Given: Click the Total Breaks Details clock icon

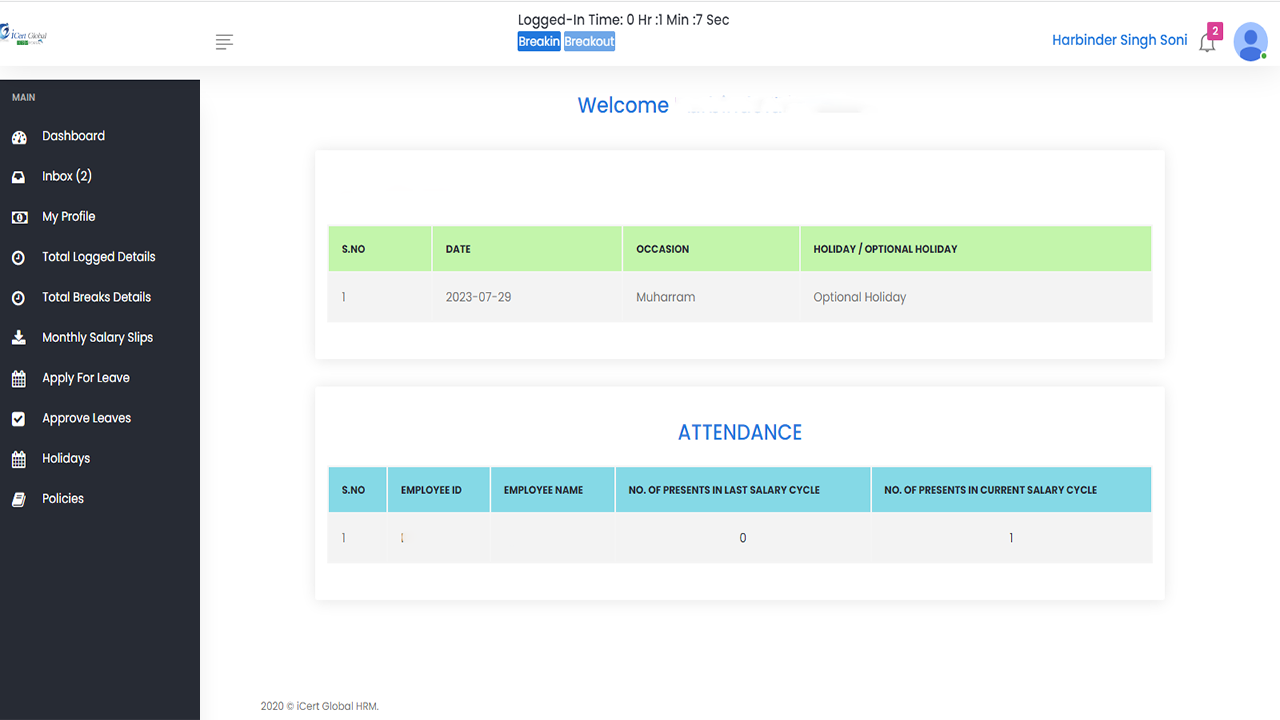Looking at the screenshot, I should (x=18, y=298).
